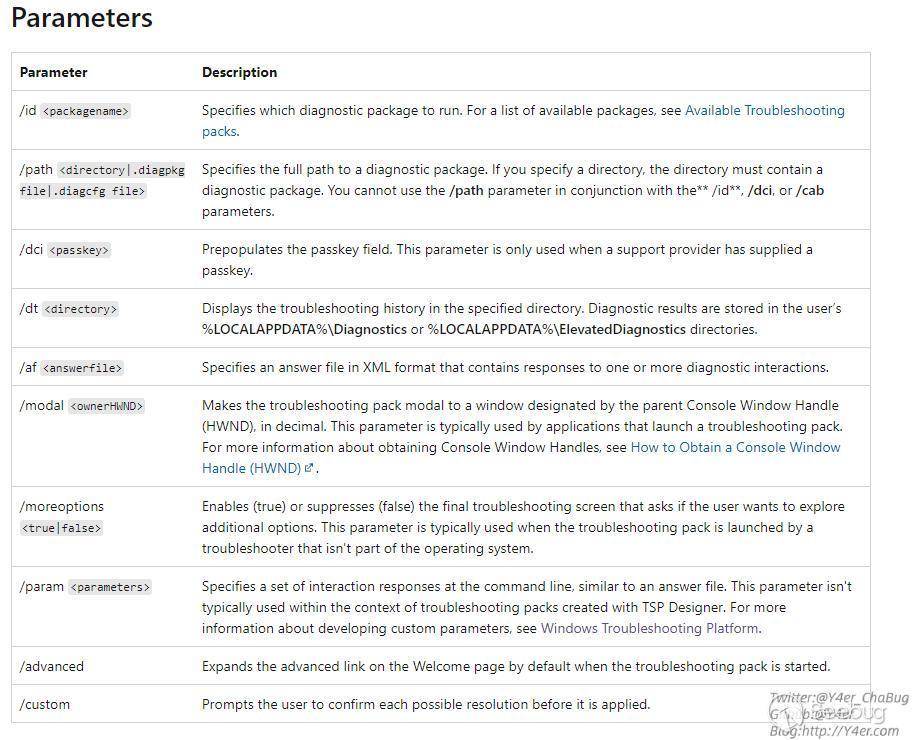The width and height of the screenshot is (914, 740).
Task: Click the /modal parameter name
Action: click(x=42, y=406)
